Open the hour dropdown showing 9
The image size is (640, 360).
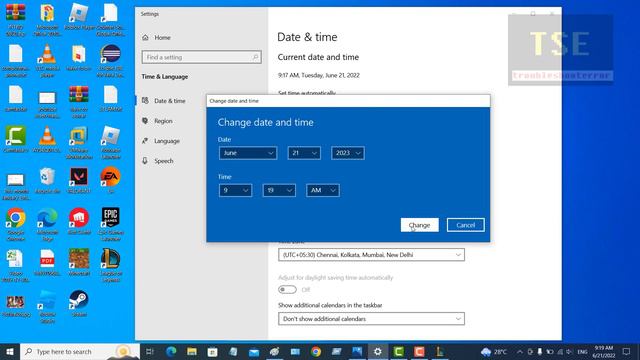coord(235,190)
